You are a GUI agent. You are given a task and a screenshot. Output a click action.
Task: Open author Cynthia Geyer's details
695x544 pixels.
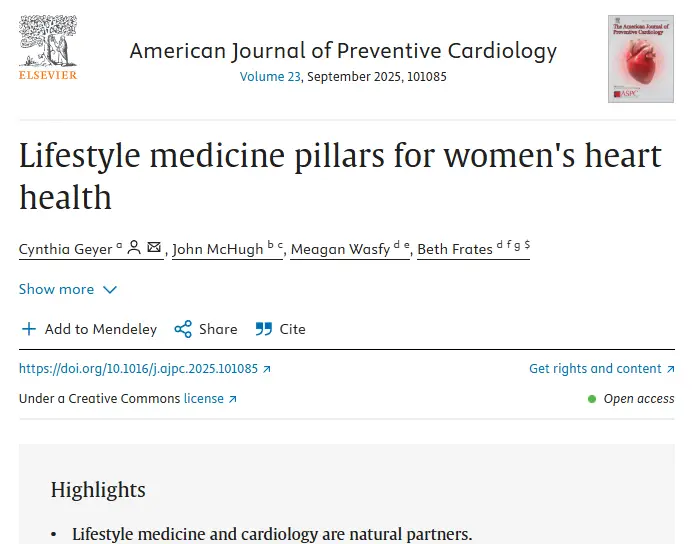point(65,249)
